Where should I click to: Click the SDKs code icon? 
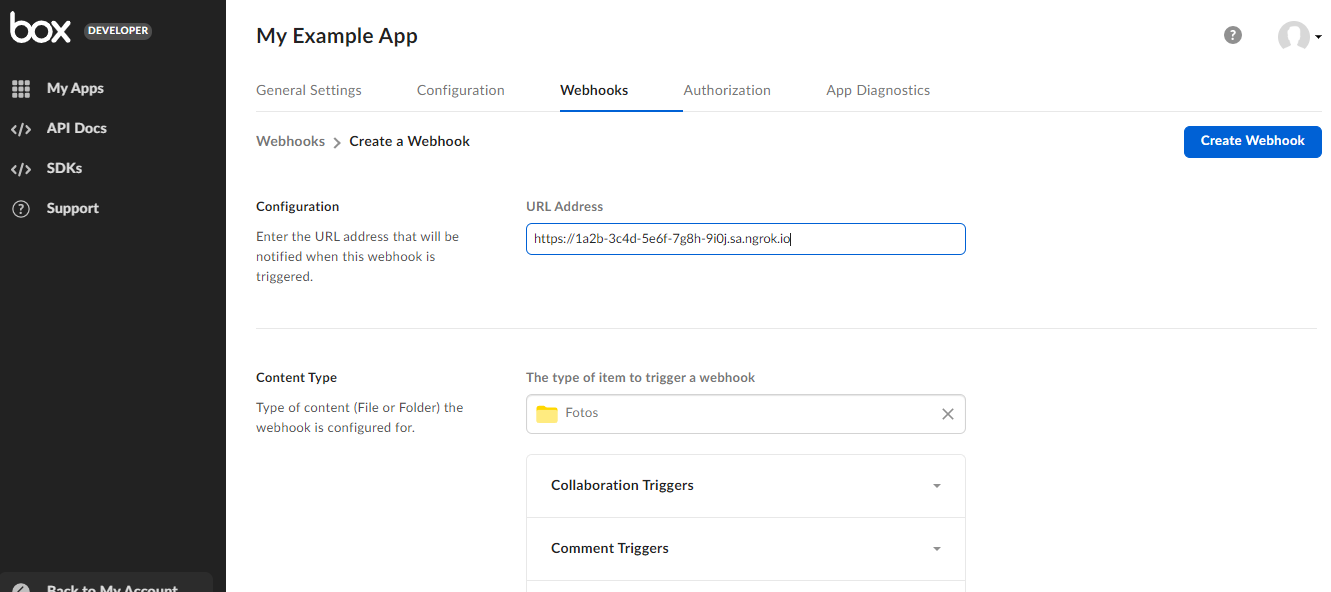[21, 168]
